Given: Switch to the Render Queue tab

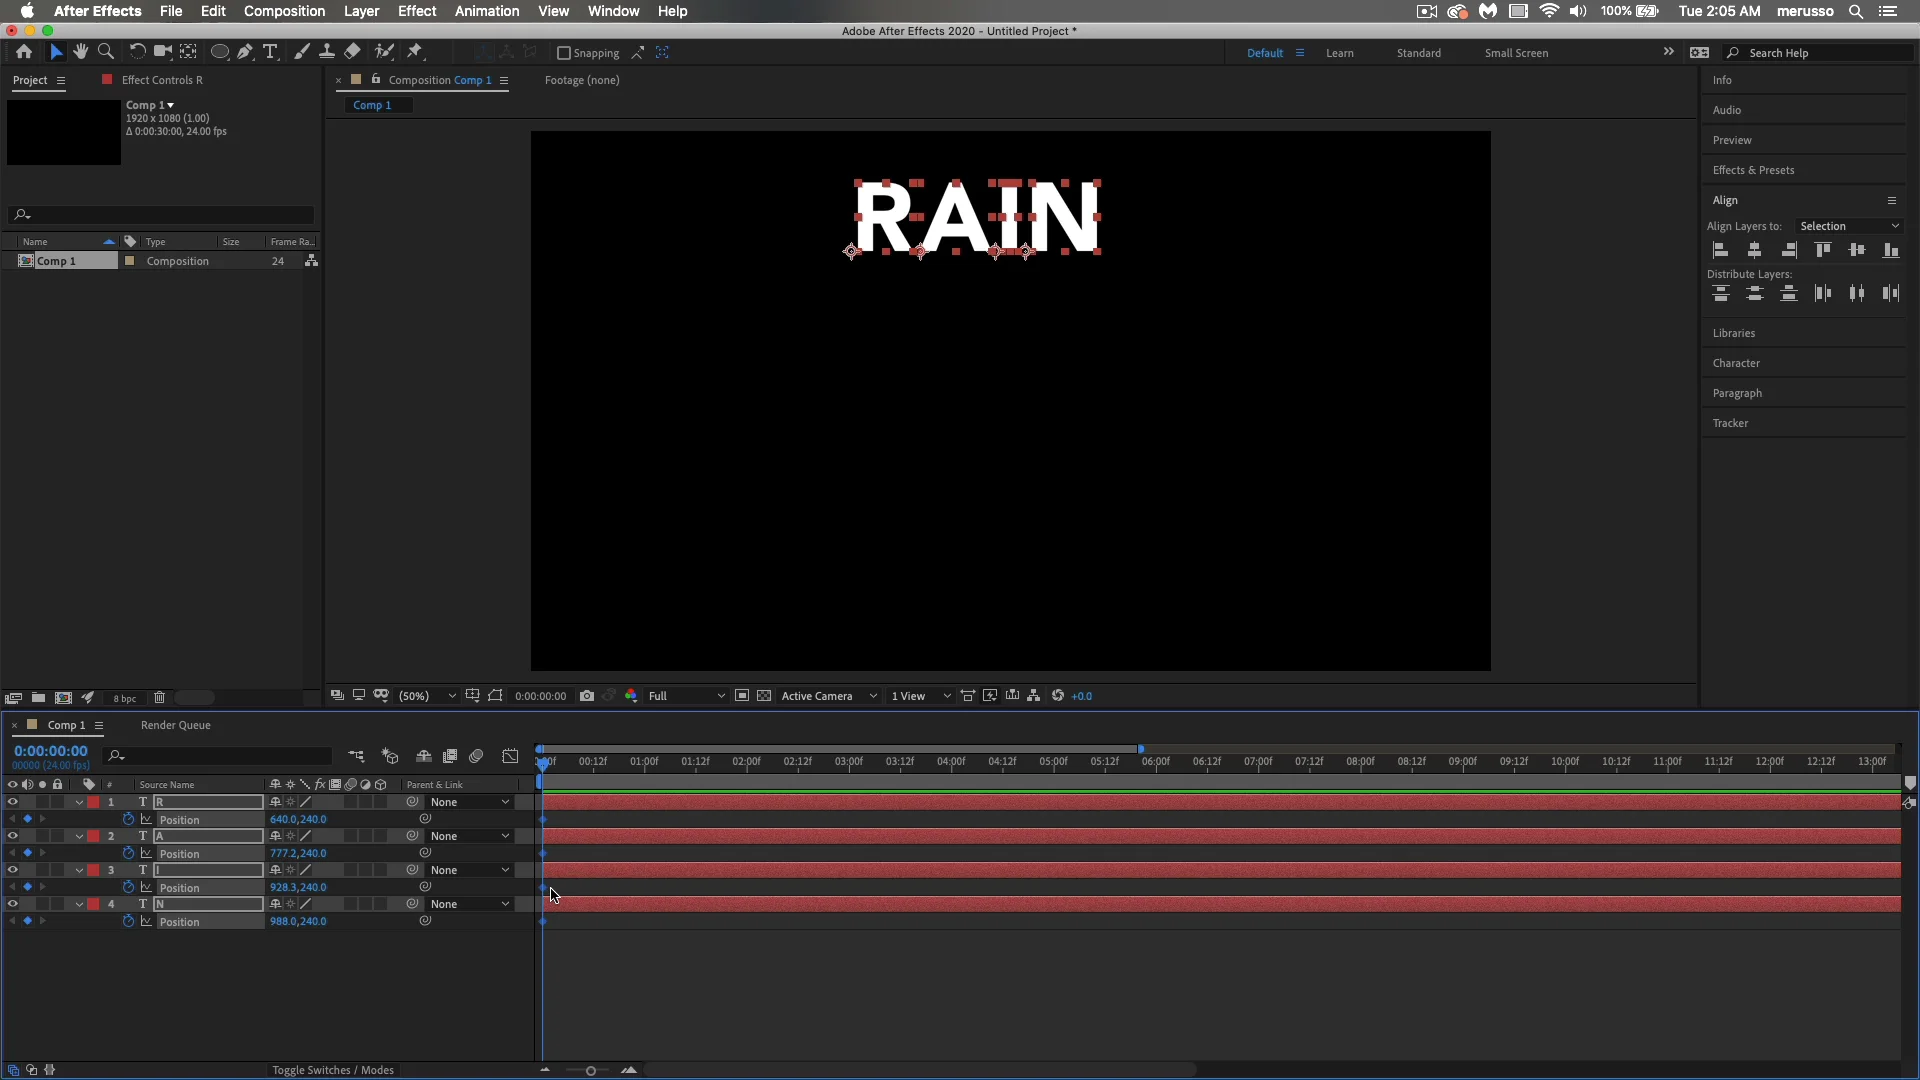Looking at the screenshot, I should coord(176,725).
